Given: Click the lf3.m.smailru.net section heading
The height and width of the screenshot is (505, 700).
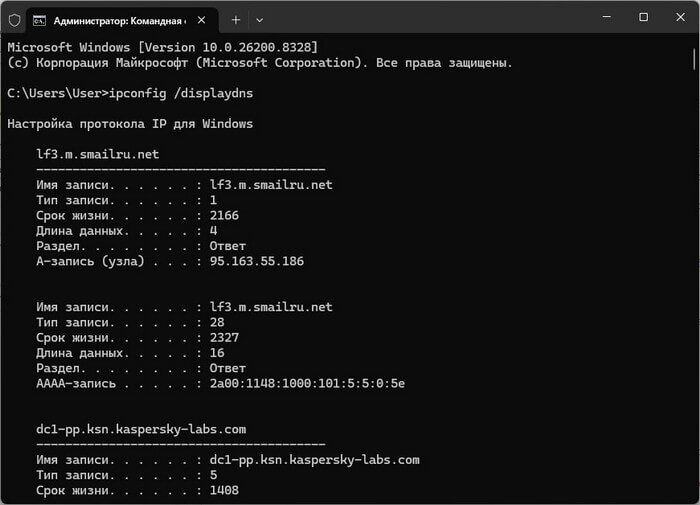Looking at the screenshot, I should pos(97,154).
